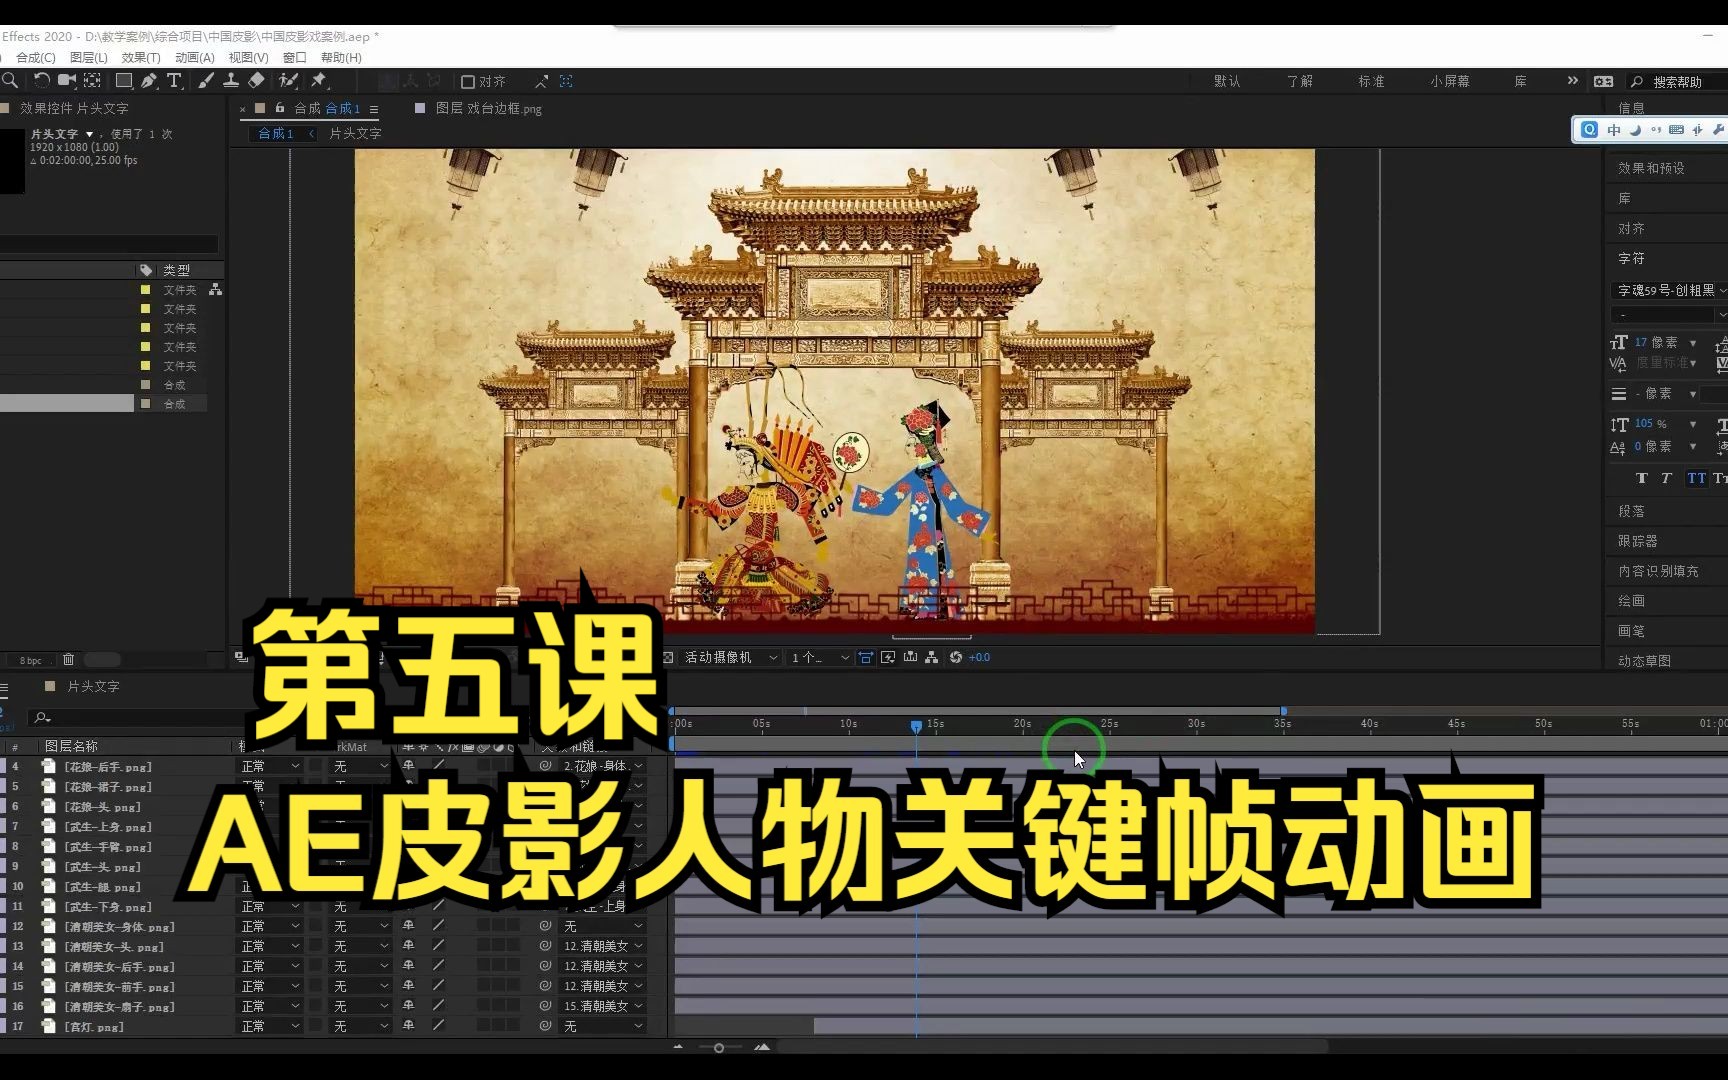Viewport: 1728px width, 1080px height.
Task: Open track matte dropdown for 宫灯 layer
Action: click(360, 1026)
